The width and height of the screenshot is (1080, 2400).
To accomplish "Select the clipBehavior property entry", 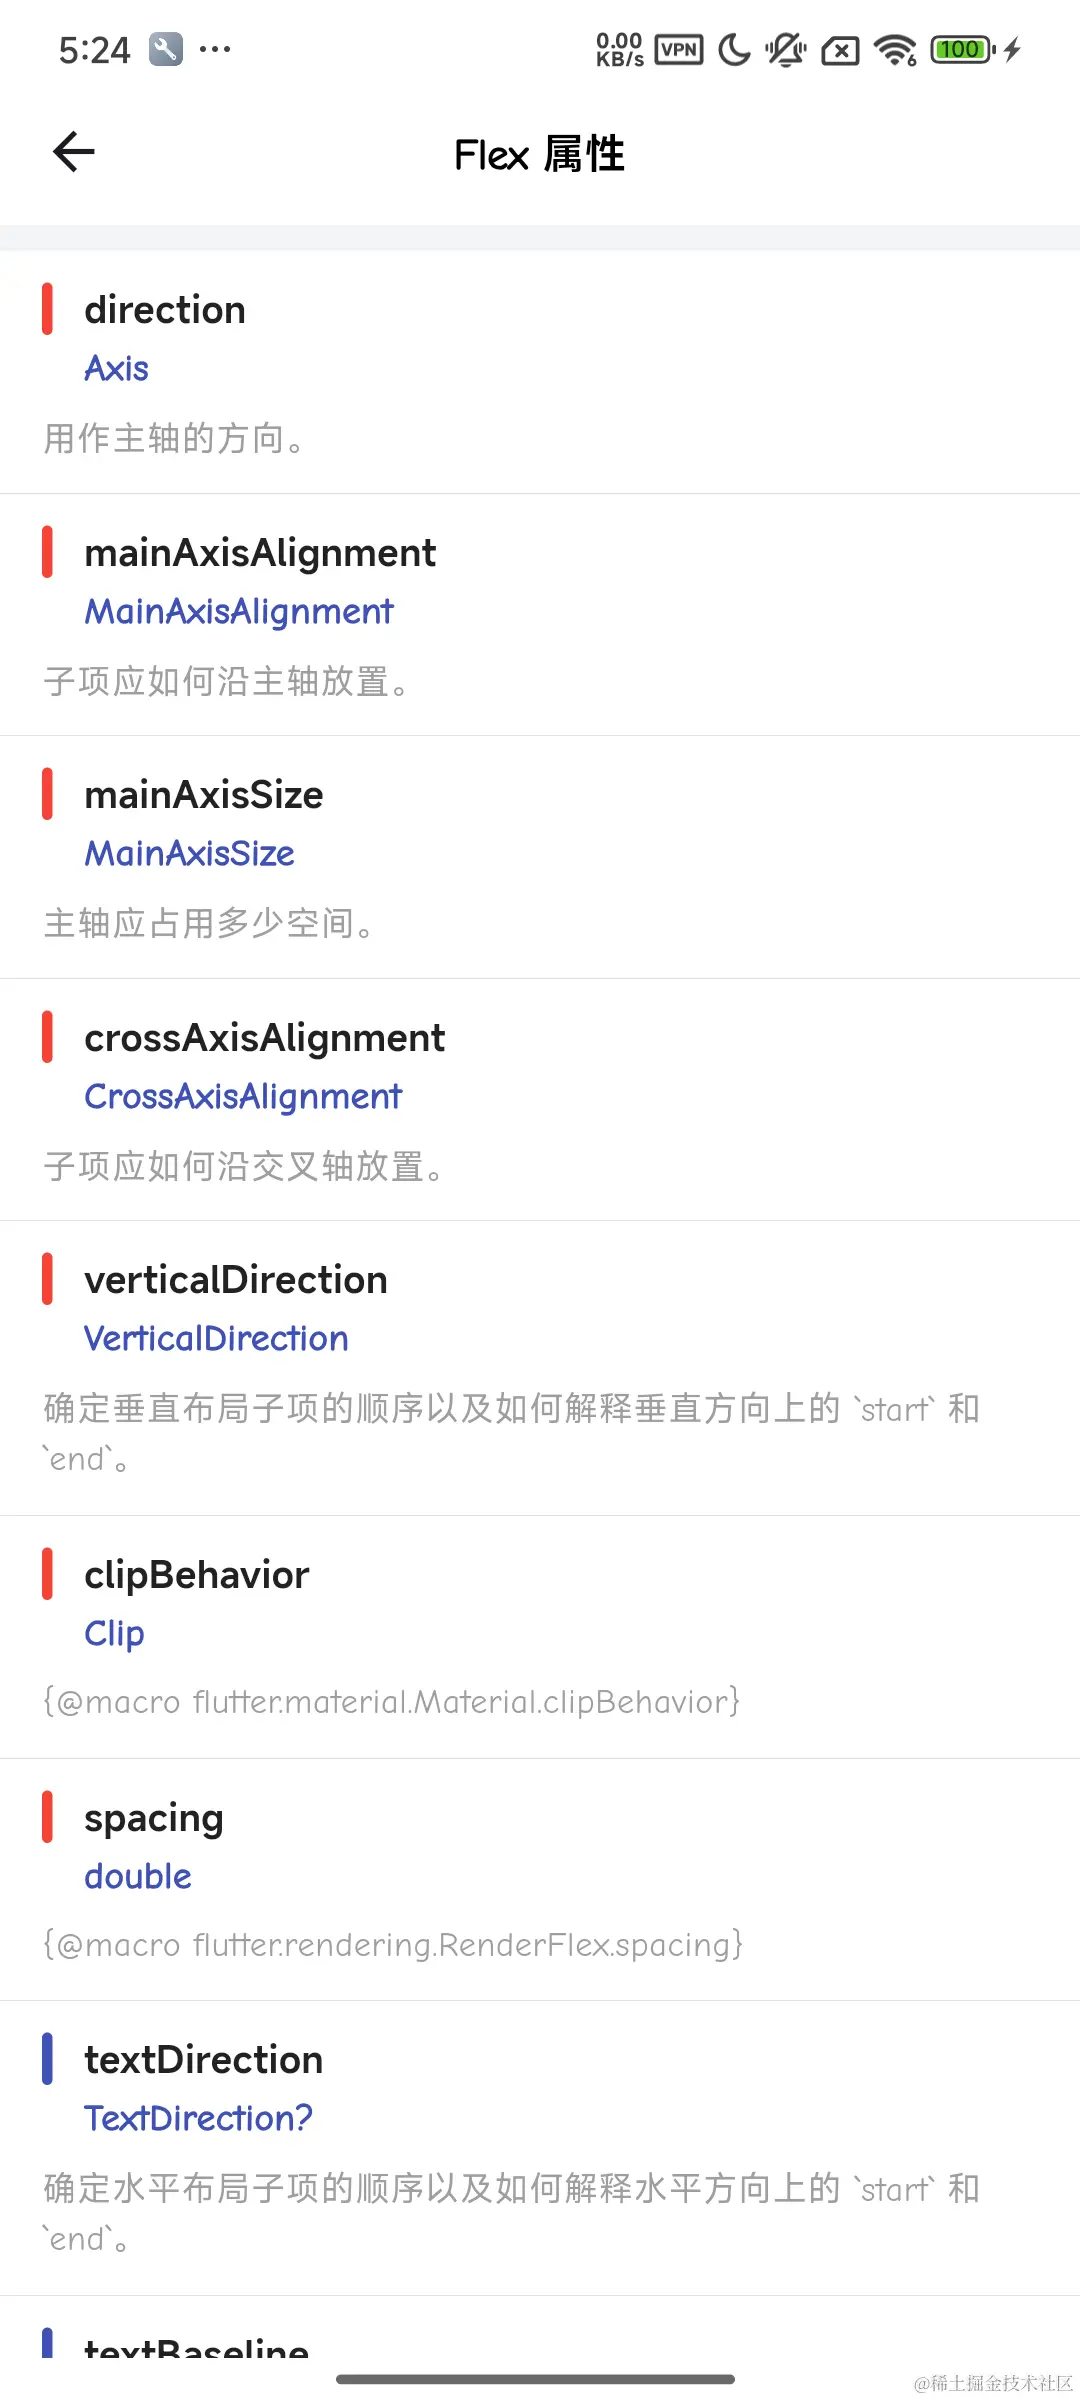I will 540,1637.
